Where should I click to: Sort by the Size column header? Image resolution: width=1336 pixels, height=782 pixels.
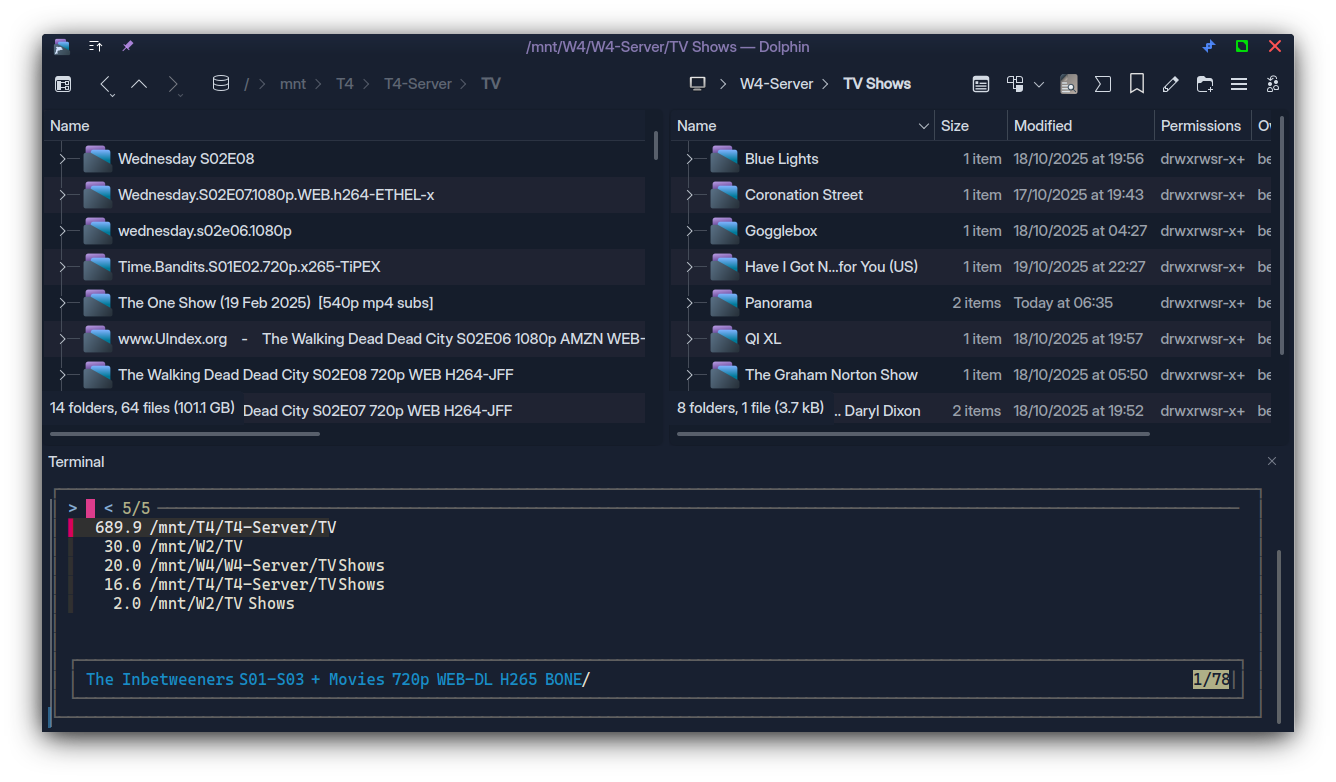pos(955,126)
